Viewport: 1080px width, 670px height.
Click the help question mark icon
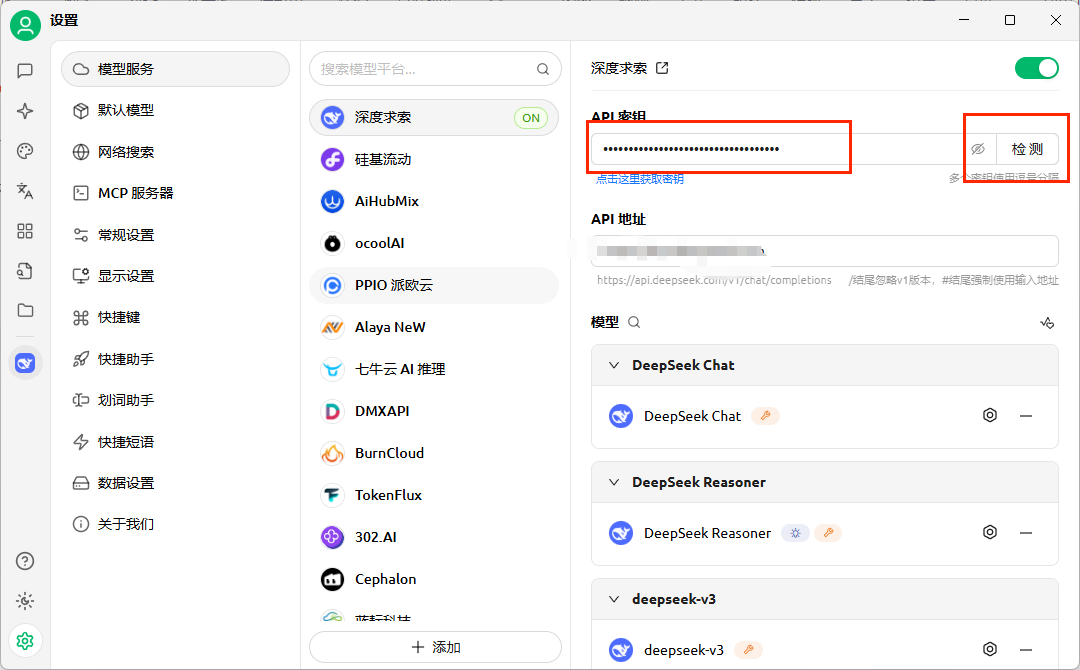coord(25,561)
